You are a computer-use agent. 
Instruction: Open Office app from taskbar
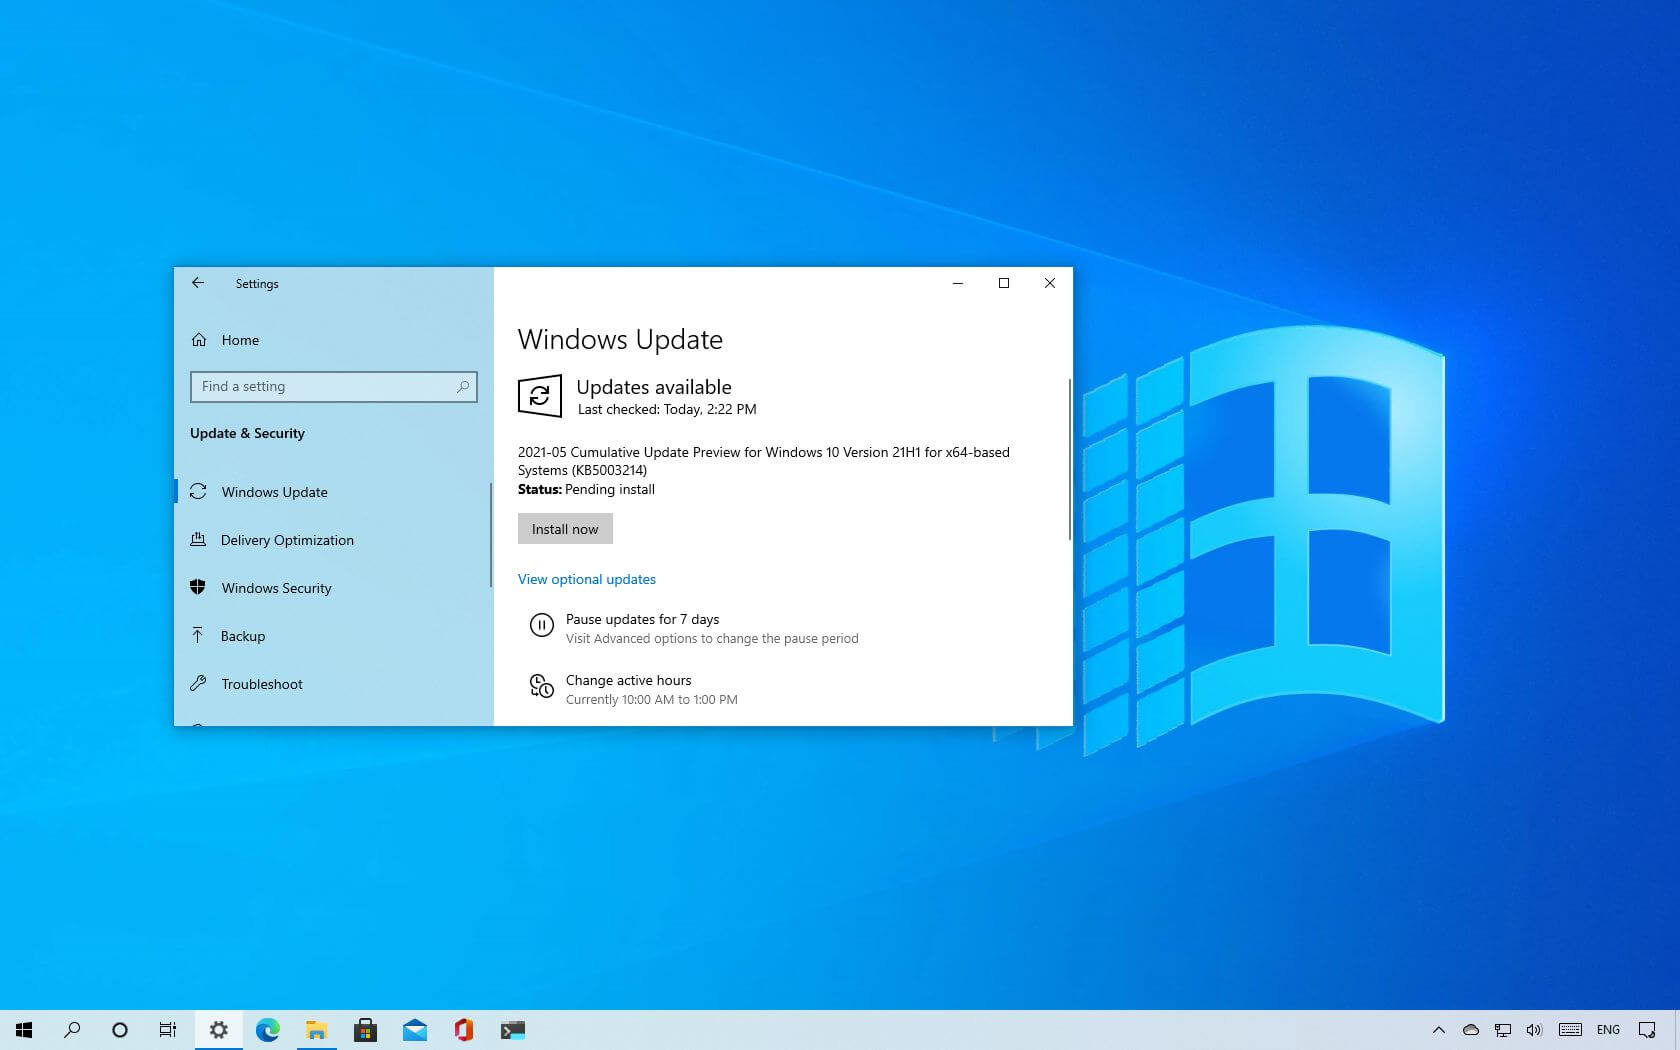coord(463,1030)
